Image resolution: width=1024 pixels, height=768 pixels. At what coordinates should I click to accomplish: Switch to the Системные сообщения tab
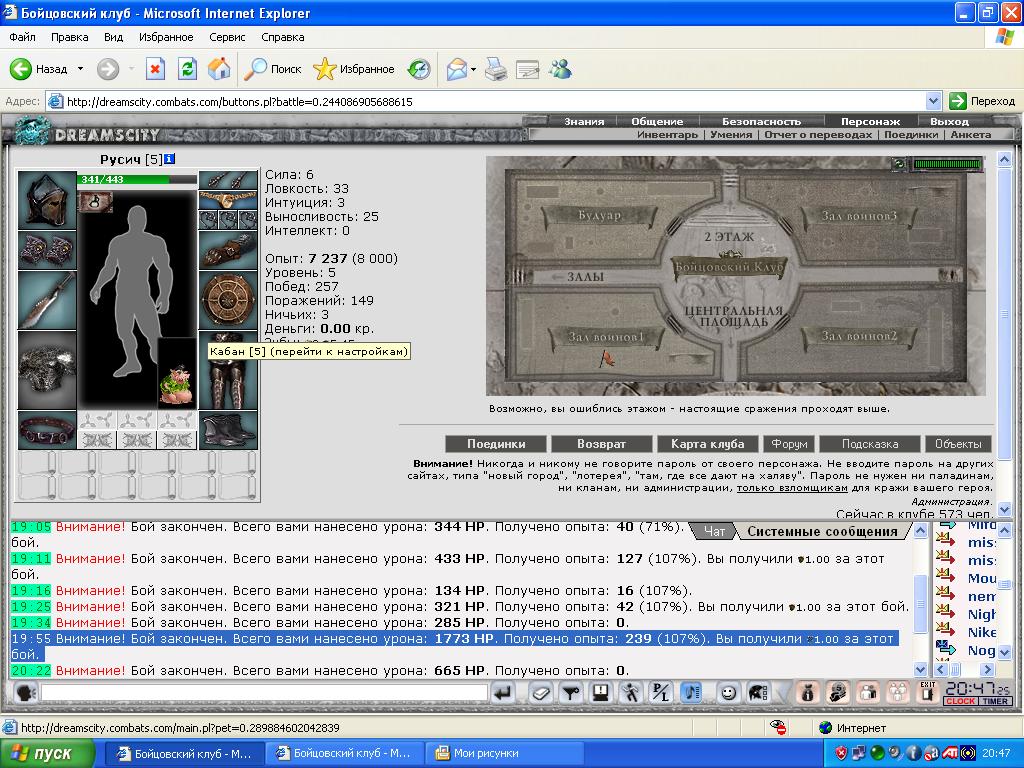pos(822,532)
